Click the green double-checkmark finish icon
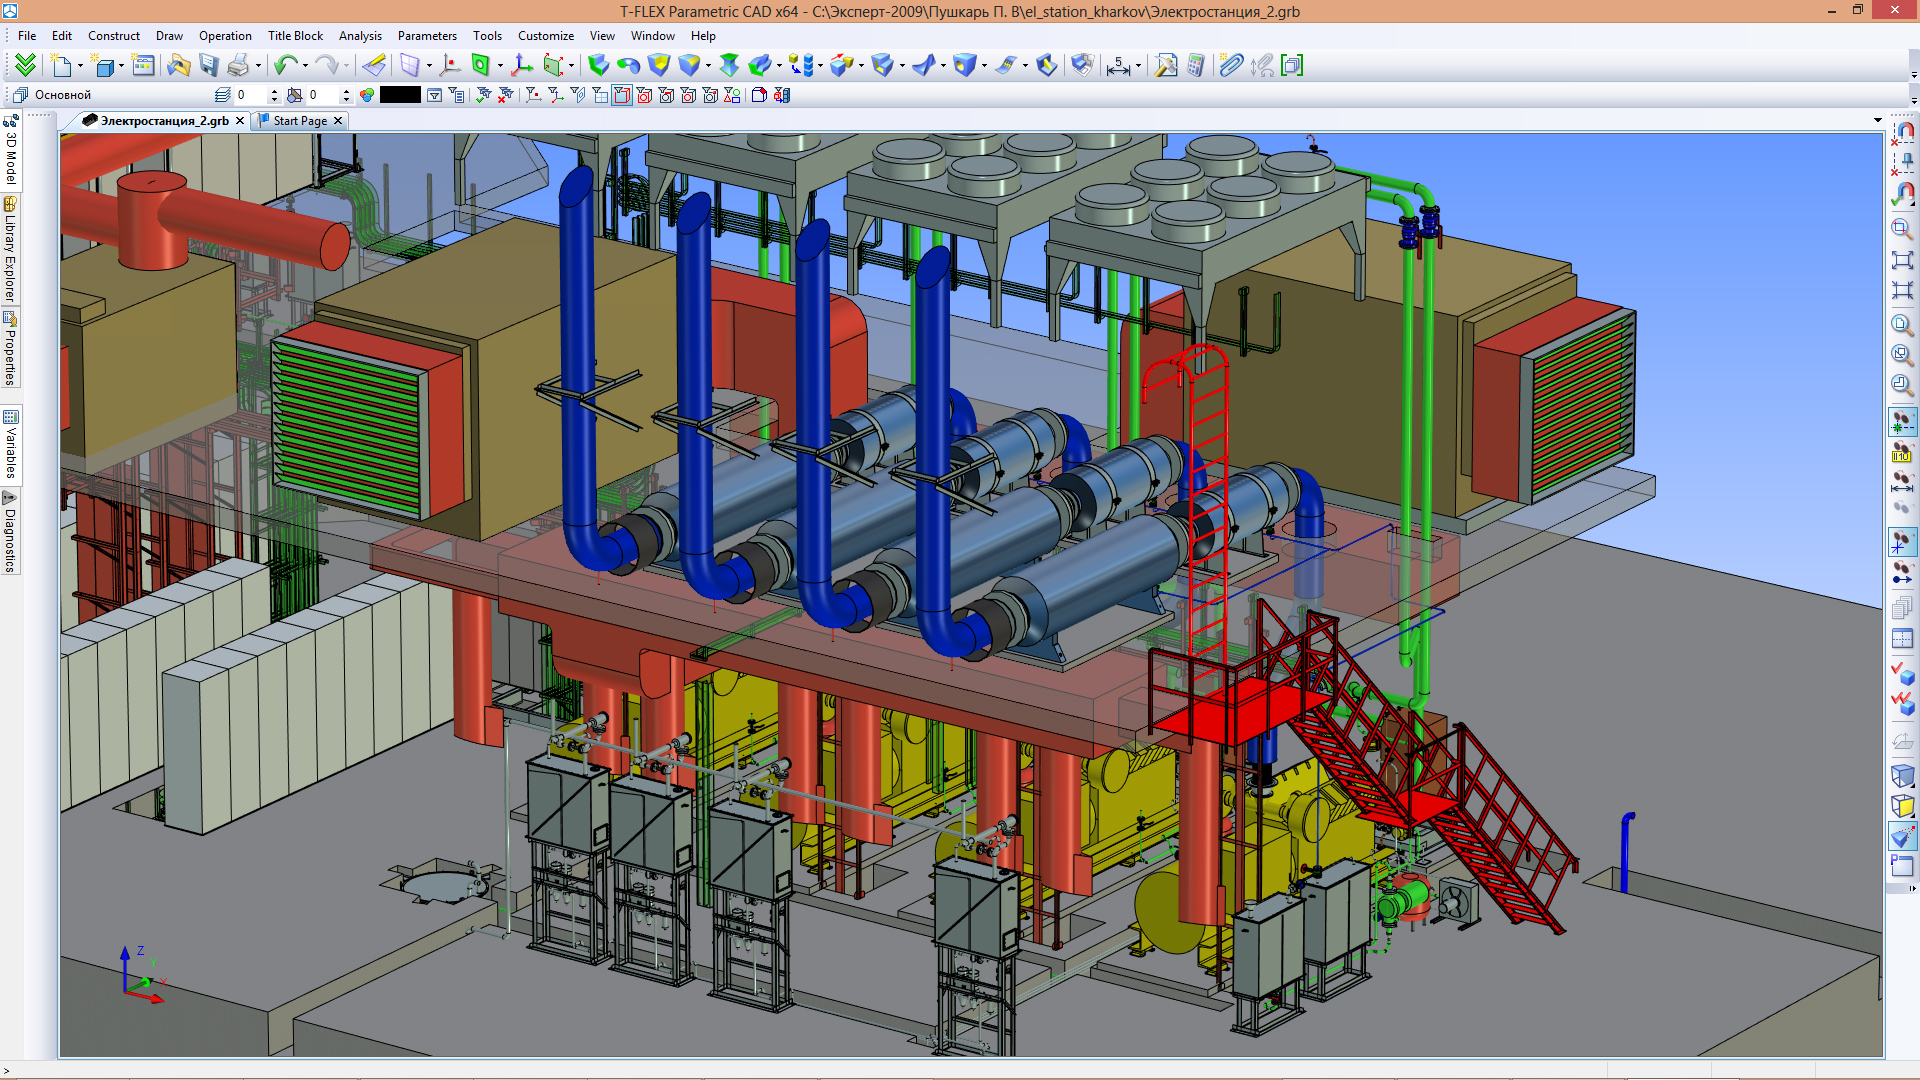The width and height of the screenshot is (1920, 1080). pyautogui.click(x=25, y=66)
